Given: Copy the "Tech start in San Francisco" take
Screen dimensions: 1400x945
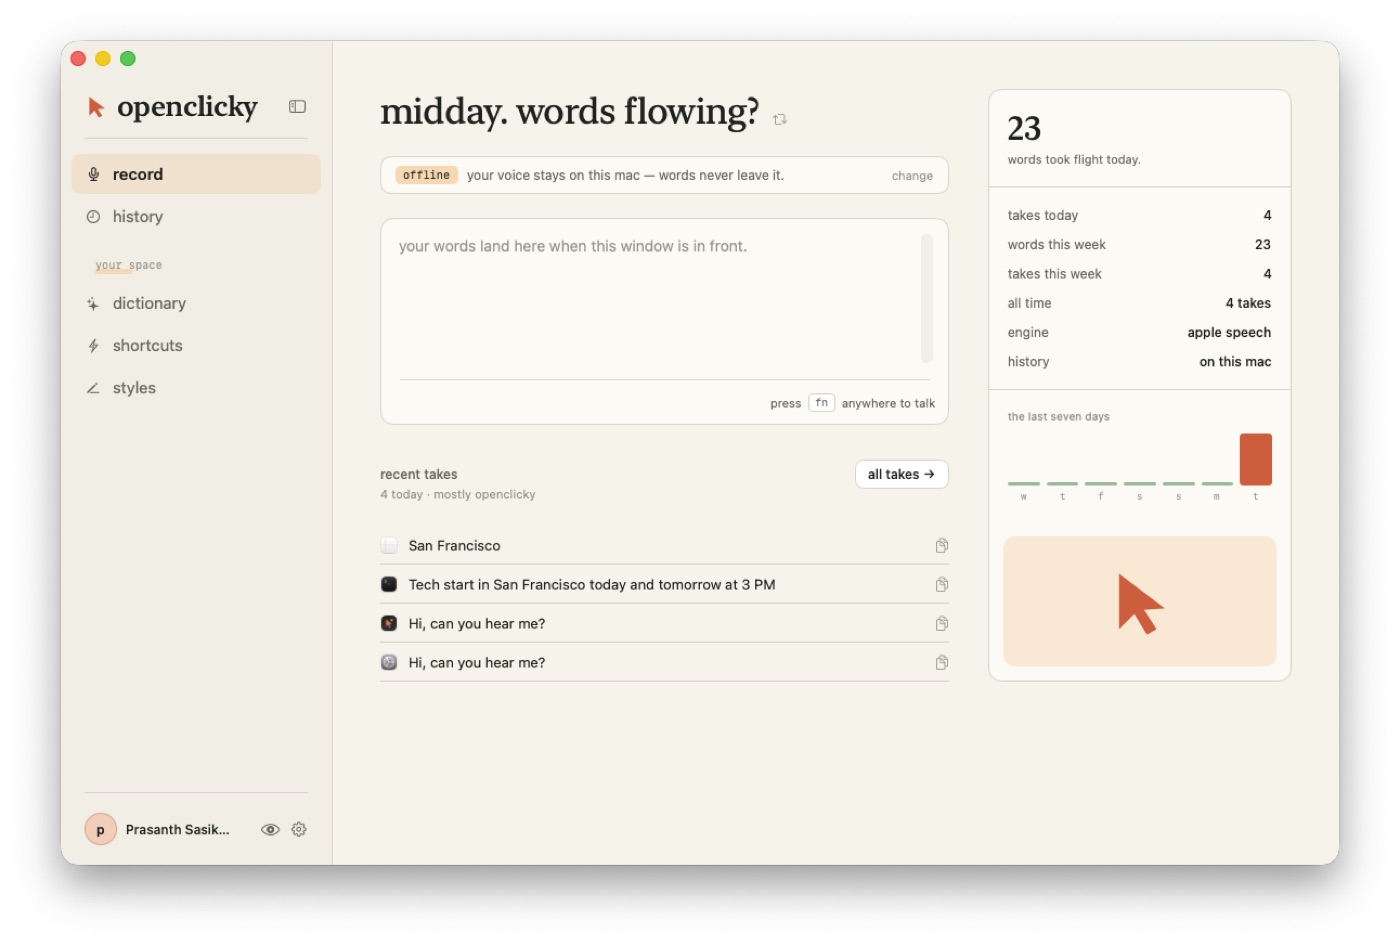Looking at the screenshot, I should [941, 585].
